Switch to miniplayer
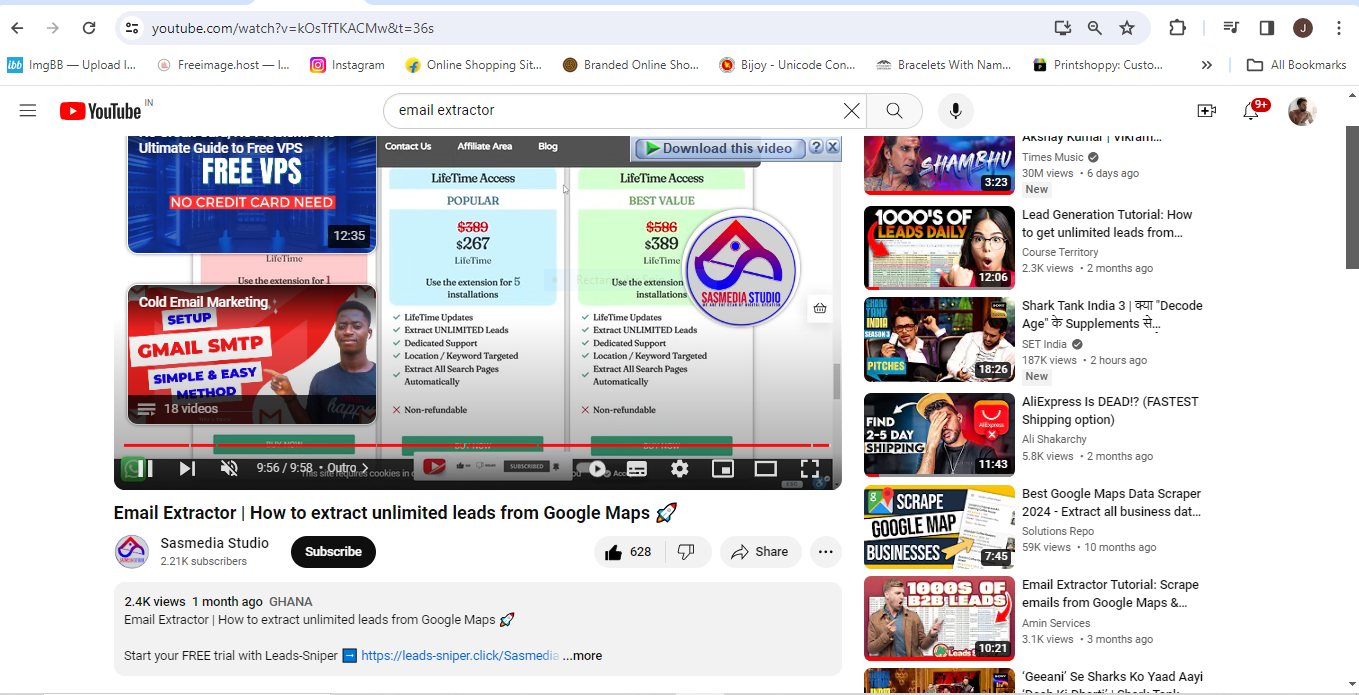Image resolution: width=1359 pixels, height=695 pixels. [722, 468]
